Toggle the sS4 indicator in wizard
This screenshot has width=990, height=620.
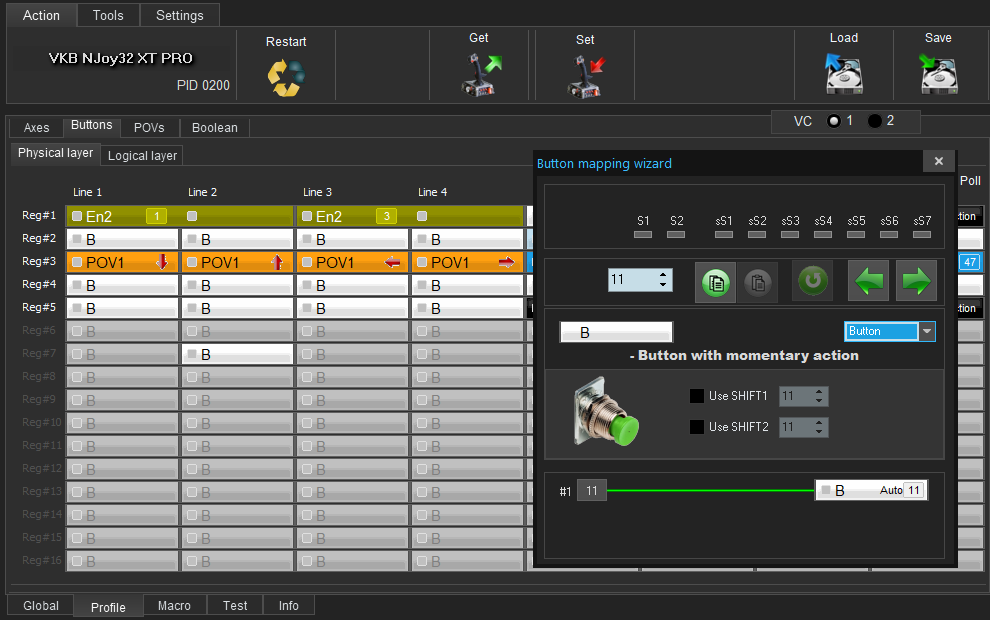pyautogui.click(x=823, y=234)
